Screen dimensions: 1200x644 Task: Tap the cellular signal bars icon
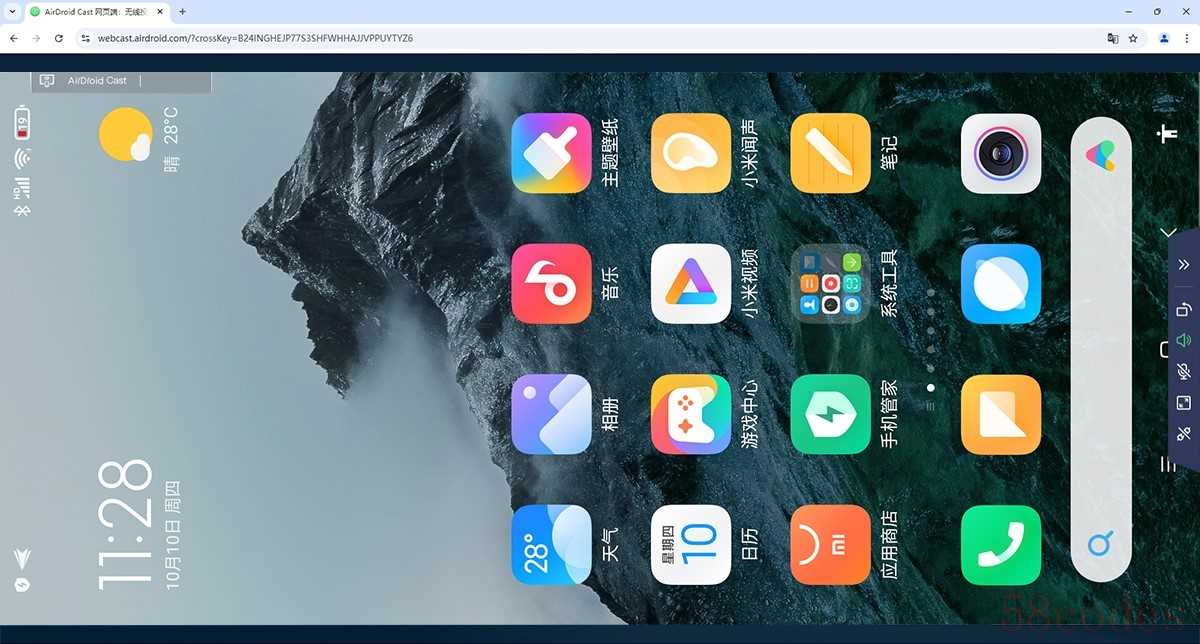pos(21,187)
